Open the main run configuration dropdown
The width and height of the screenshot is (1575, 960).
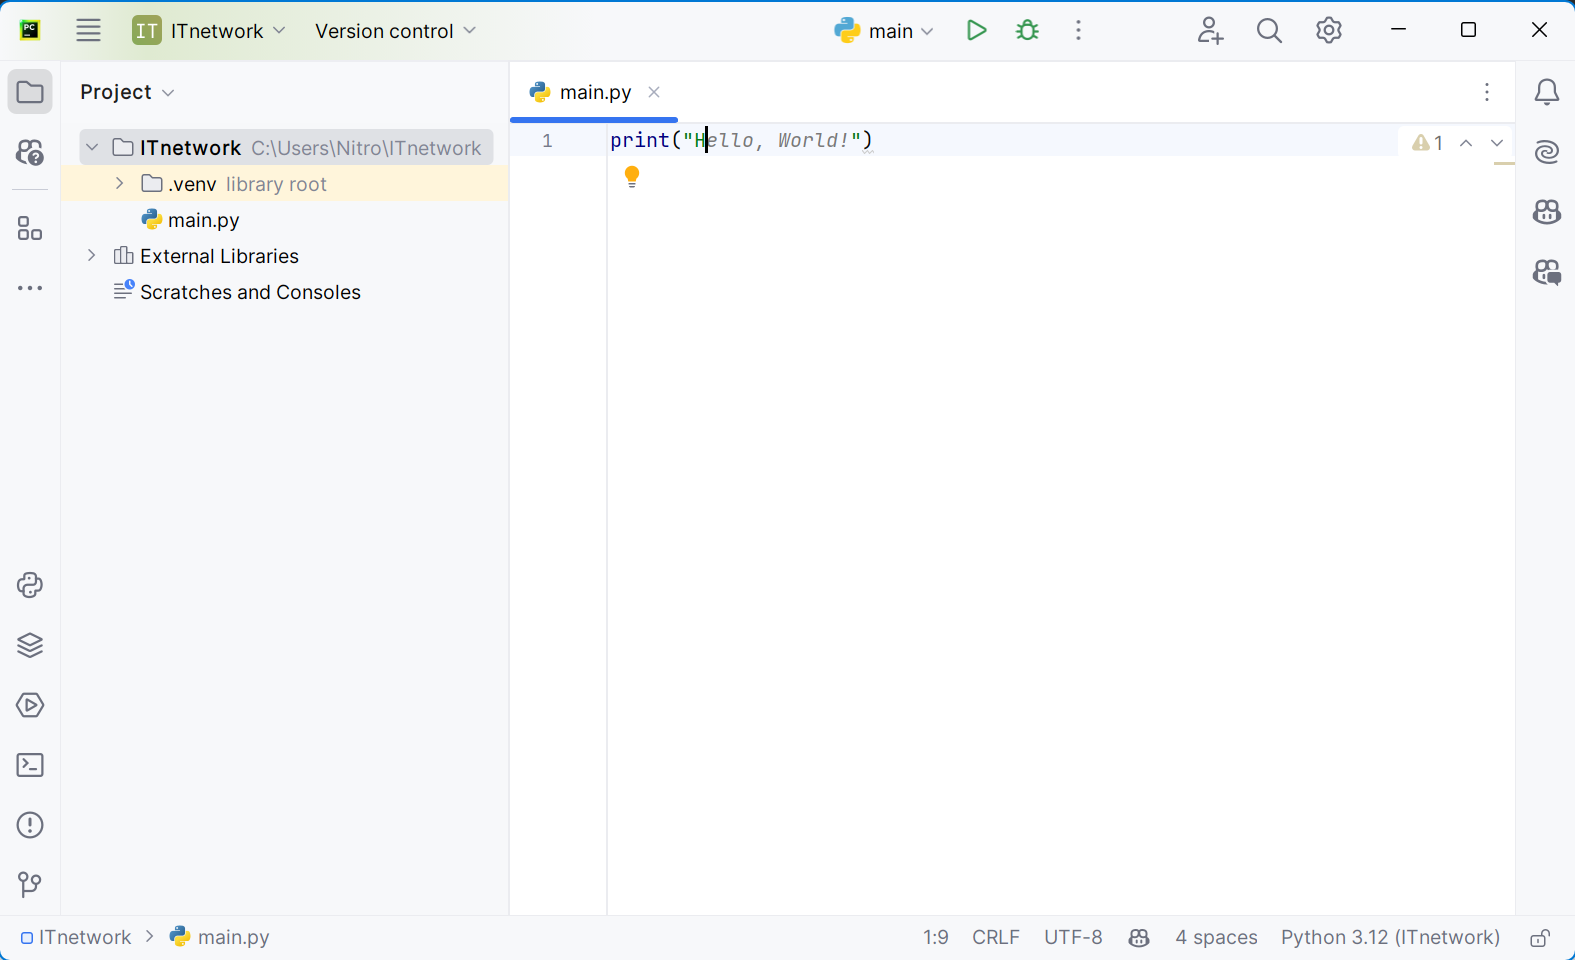pyautogui.click(x=885, y=31)
